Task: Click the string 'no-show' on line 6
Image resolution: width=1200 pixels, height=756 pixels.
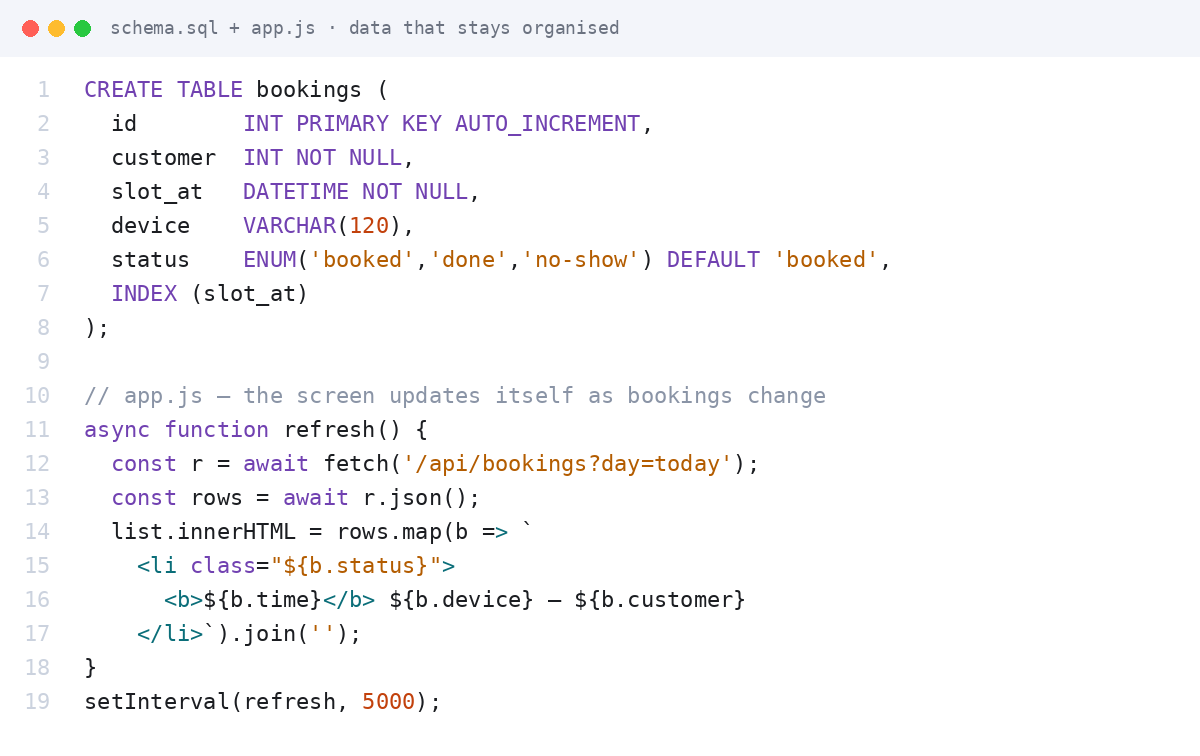Action: 580,260
